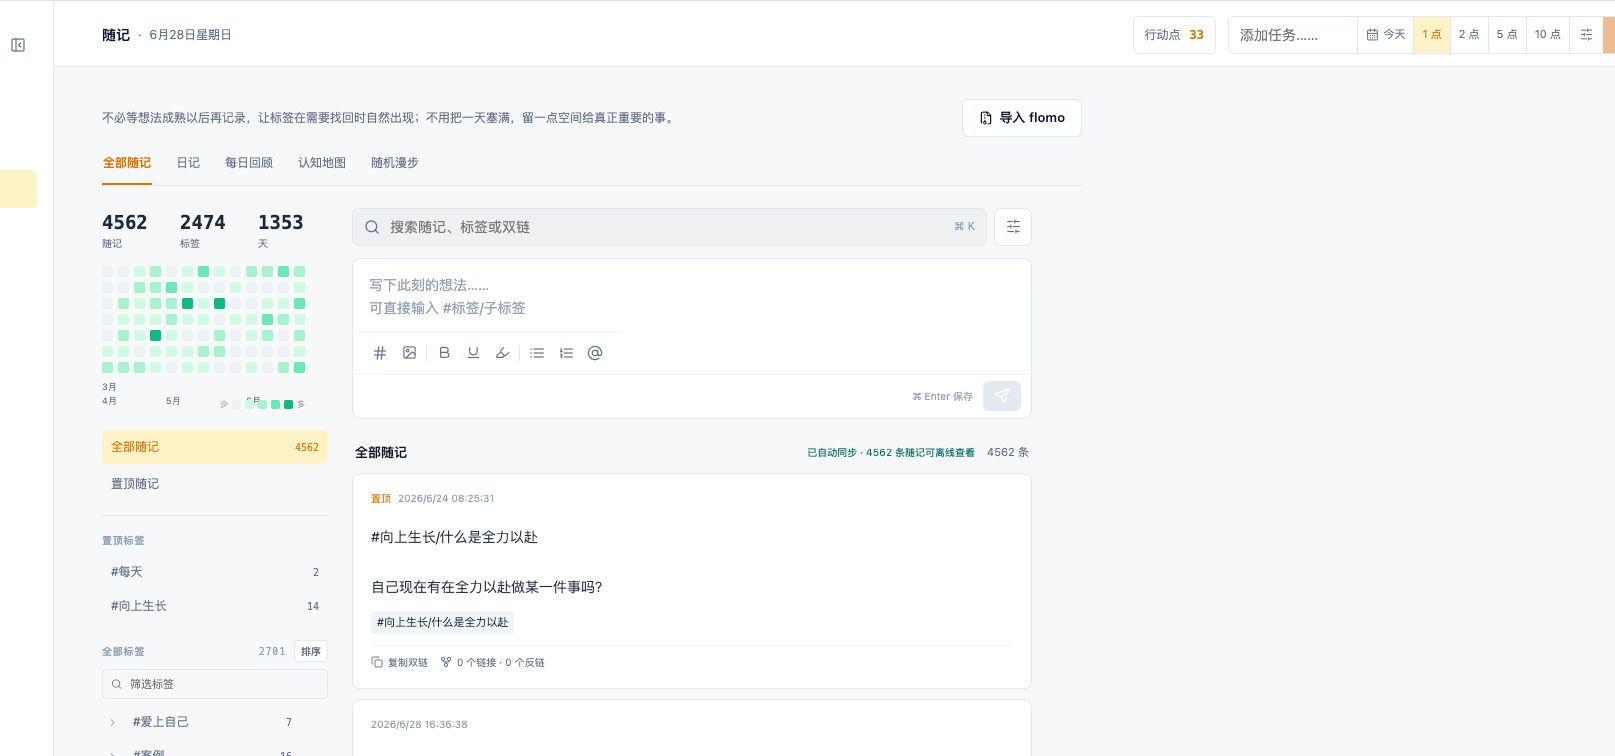Image resolution: width=1615 pixels, height=756 pixels.
Task: Open 0 个链接 · 0 个反链 info
Action: point(493,662)
